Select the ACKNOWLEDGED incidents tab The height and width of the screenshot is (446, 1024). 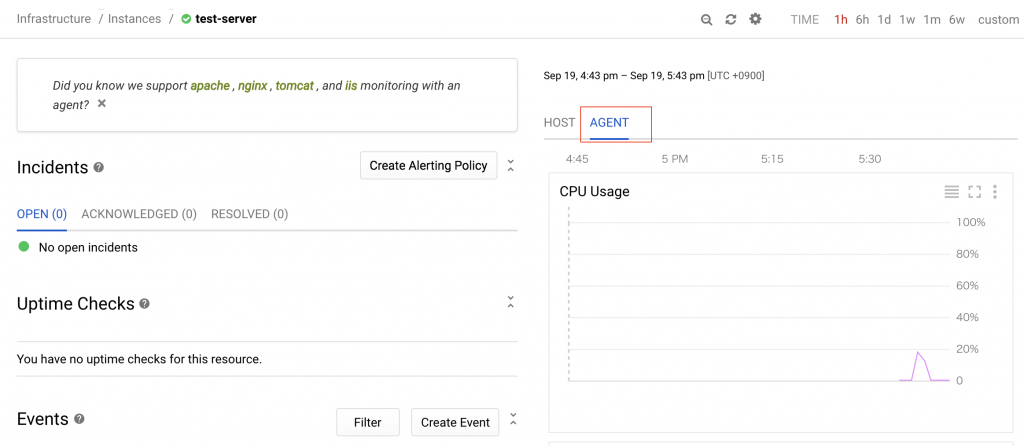point(139,214)
